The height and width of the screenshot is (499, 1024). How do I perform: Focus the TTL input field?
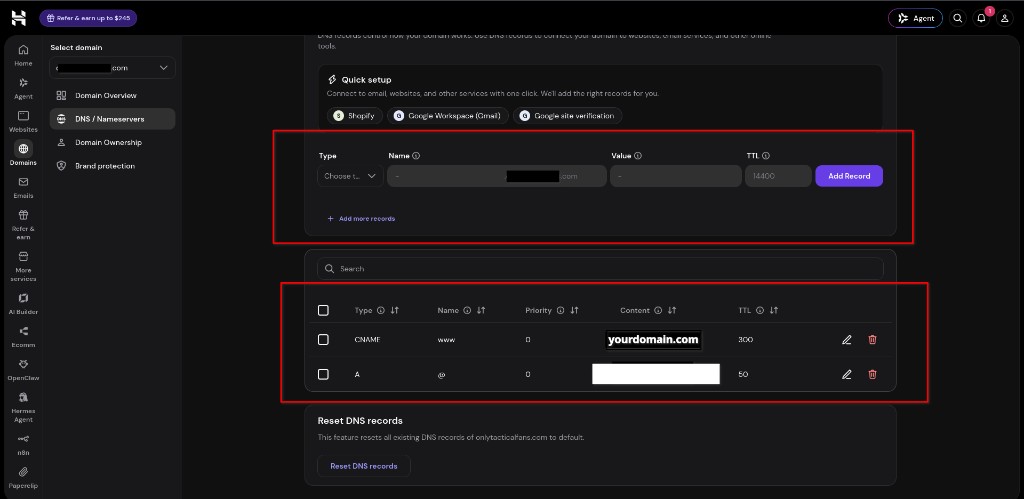point(778,176)
